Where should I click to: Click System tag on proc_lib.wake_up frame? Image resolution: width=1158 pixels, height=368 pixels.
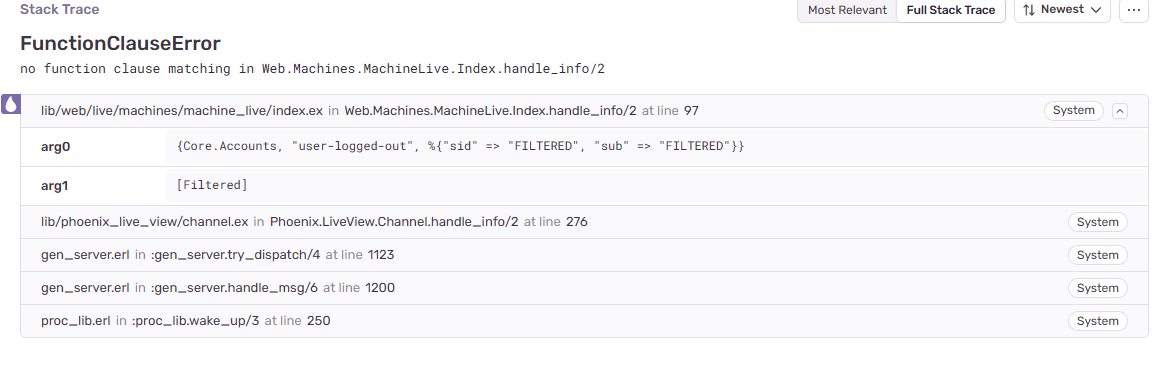pyautogui.click(x=1097, y=321)
